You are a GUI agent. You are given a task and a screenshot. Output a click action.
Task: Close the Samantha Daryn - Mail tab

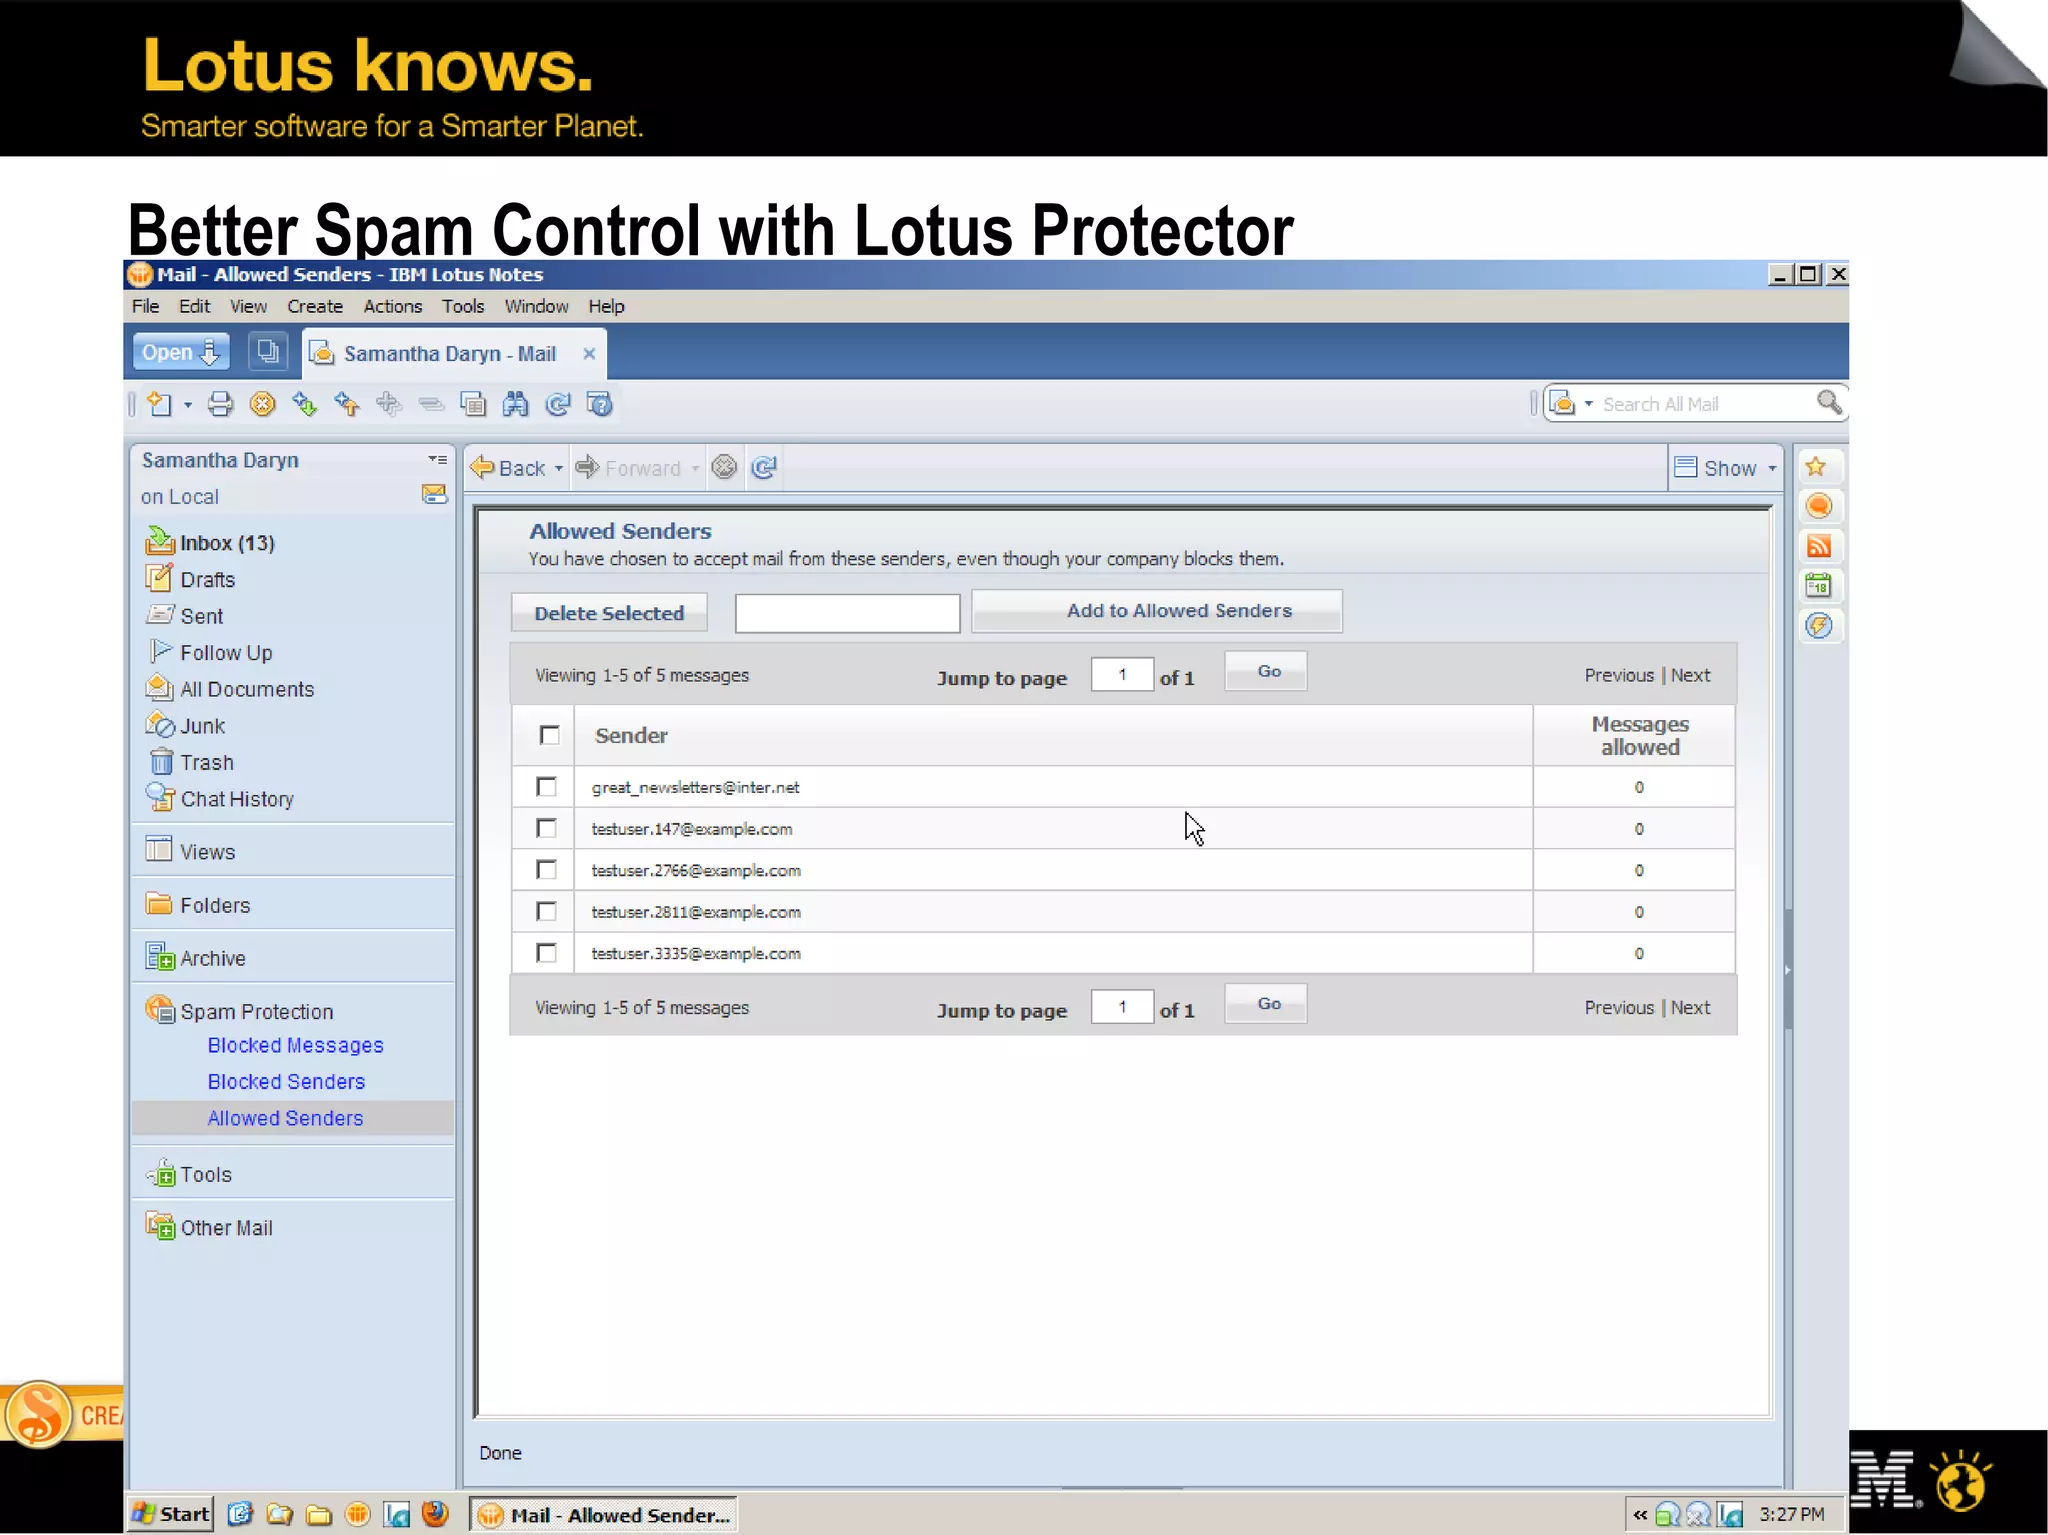589,354
